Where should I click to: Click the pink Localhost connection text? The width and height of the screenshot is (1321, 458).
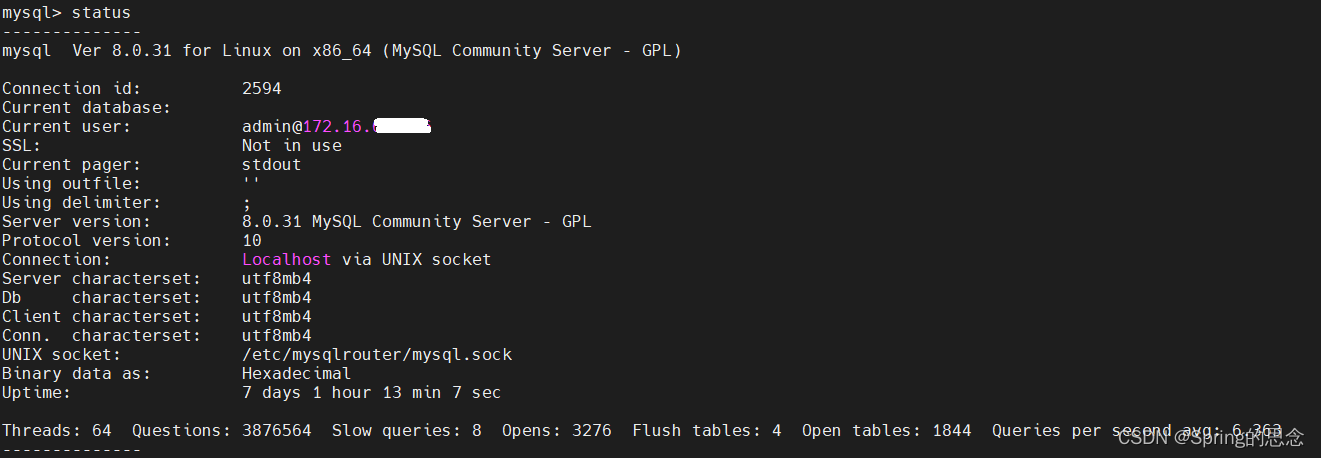tap(286, 259)
